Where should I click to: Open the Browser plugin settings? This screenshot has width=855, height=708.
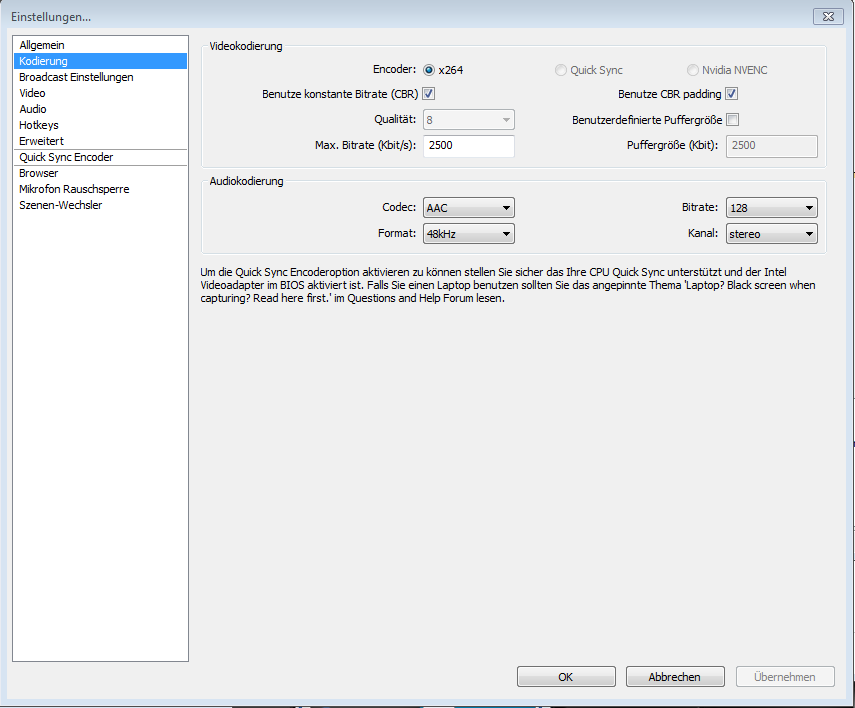[100, 173]
